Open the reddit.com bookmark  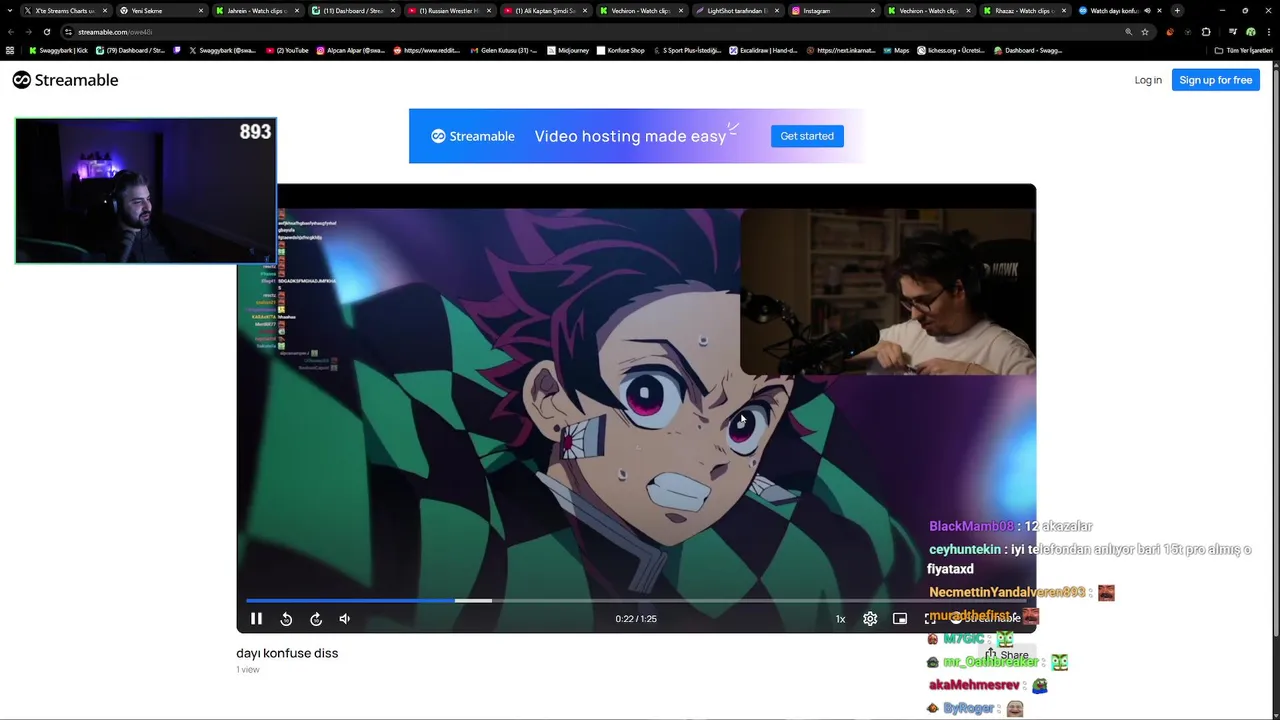(427, 50)
